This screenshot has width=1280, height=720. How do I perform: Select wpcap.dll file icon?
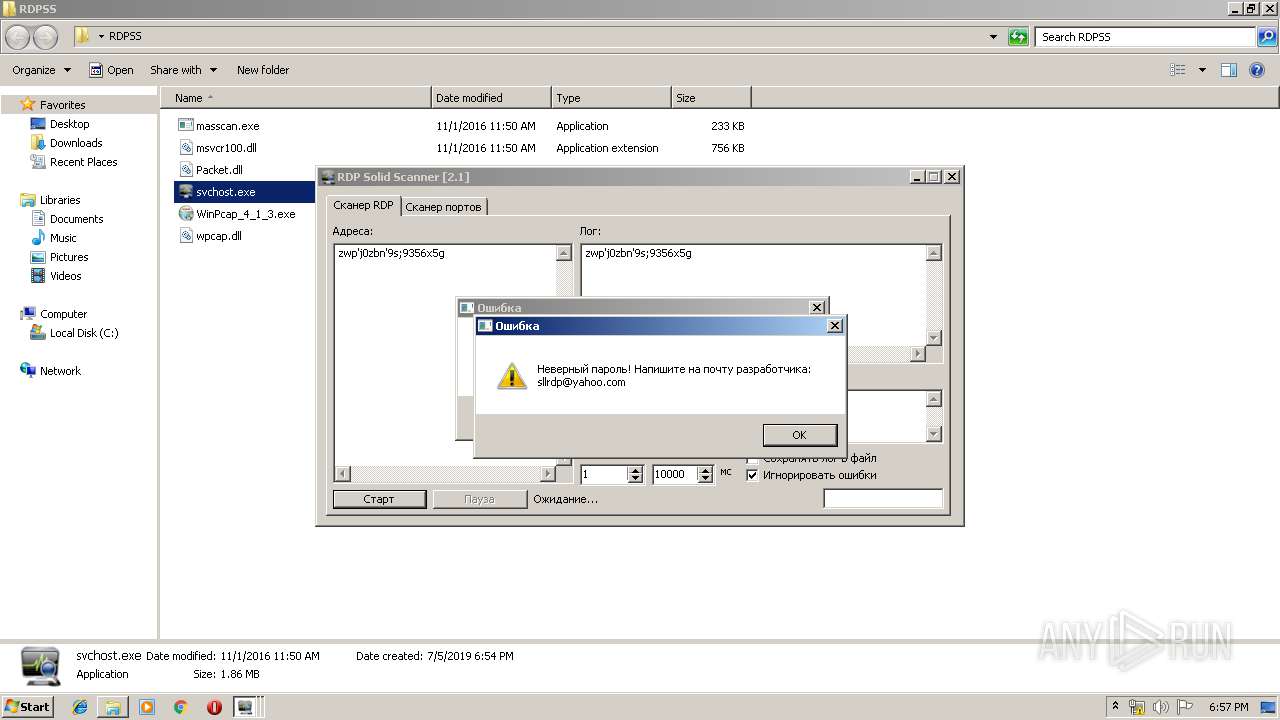coord(185,236)
